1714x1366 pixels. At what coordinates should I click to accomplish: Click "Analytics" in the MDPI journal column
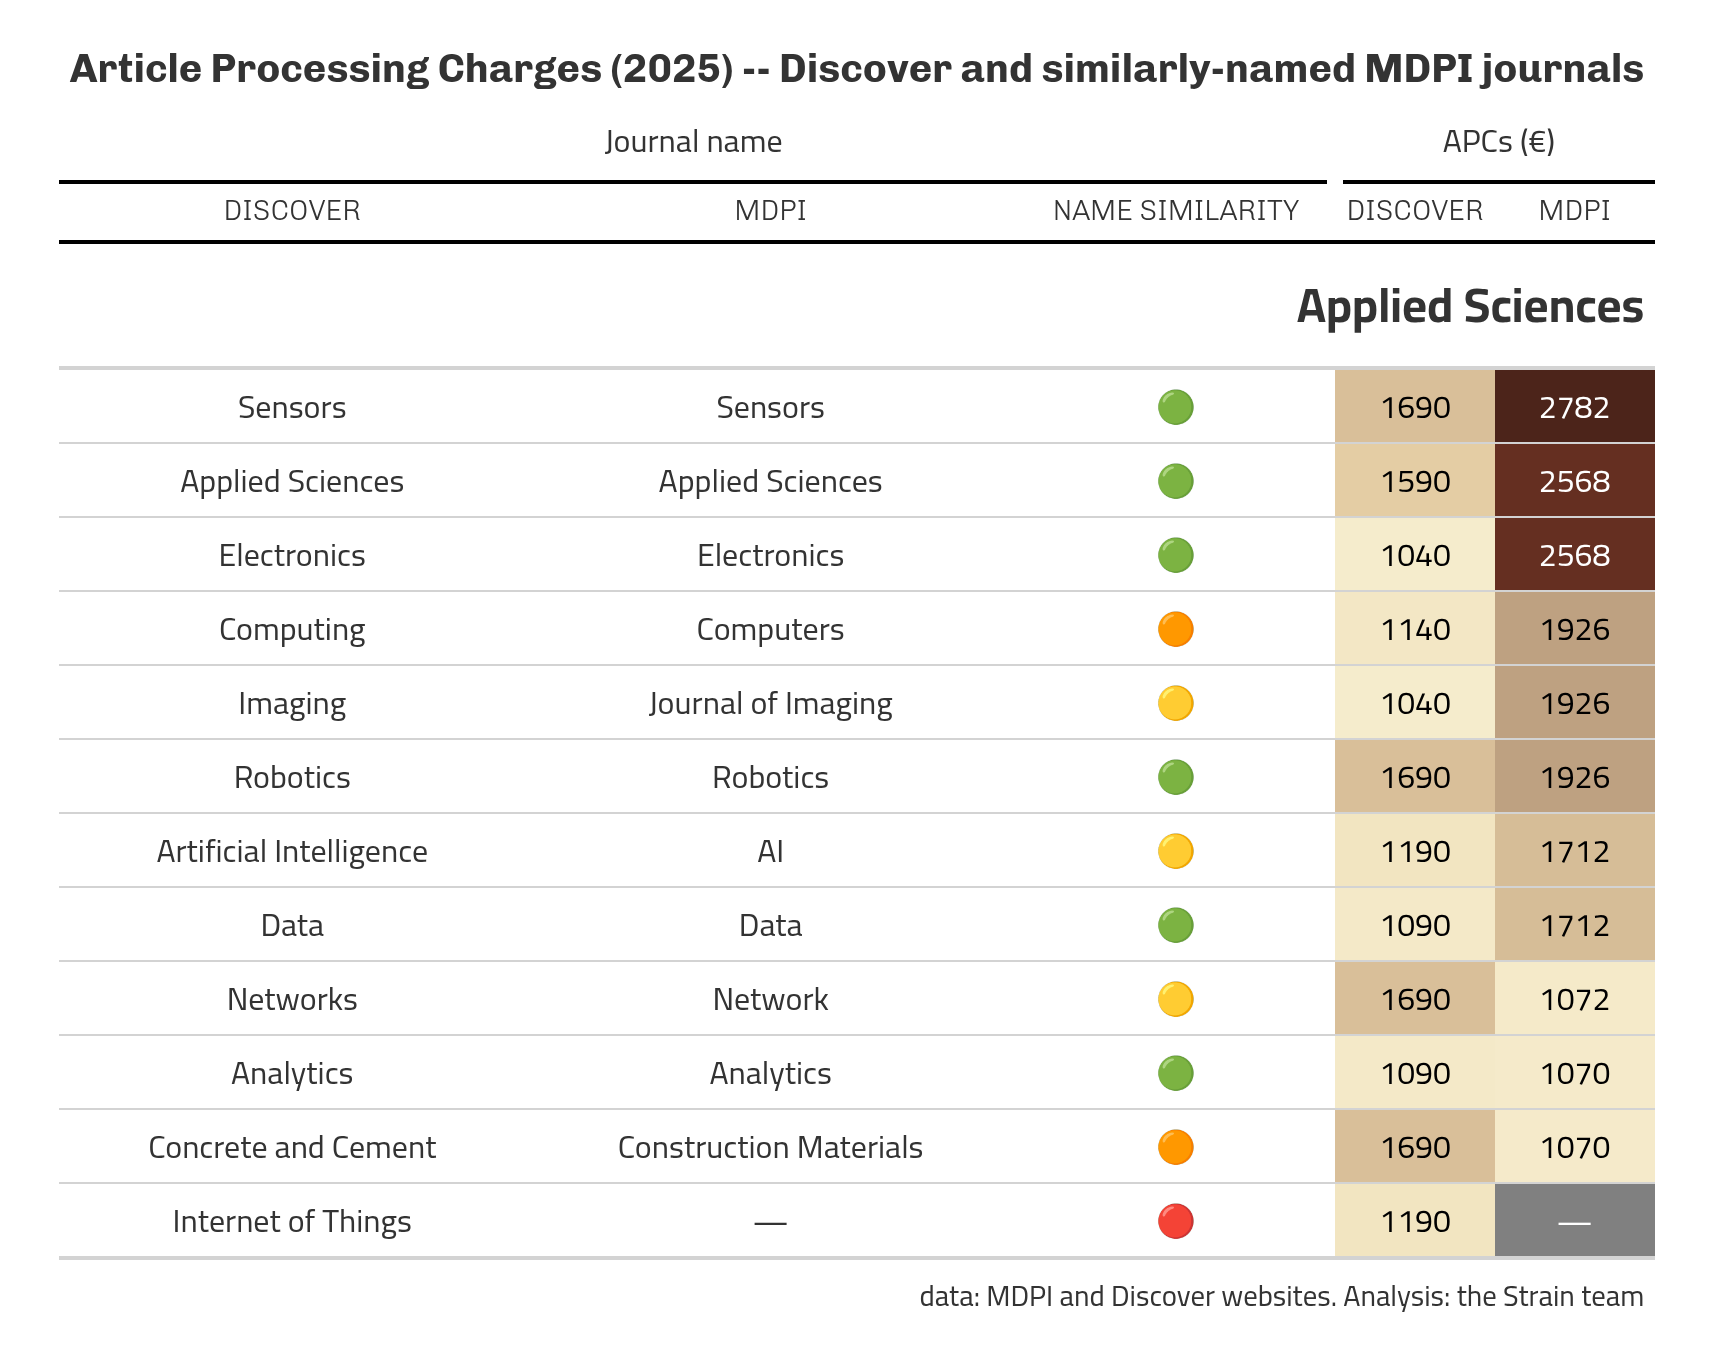tap(770, 1074)
